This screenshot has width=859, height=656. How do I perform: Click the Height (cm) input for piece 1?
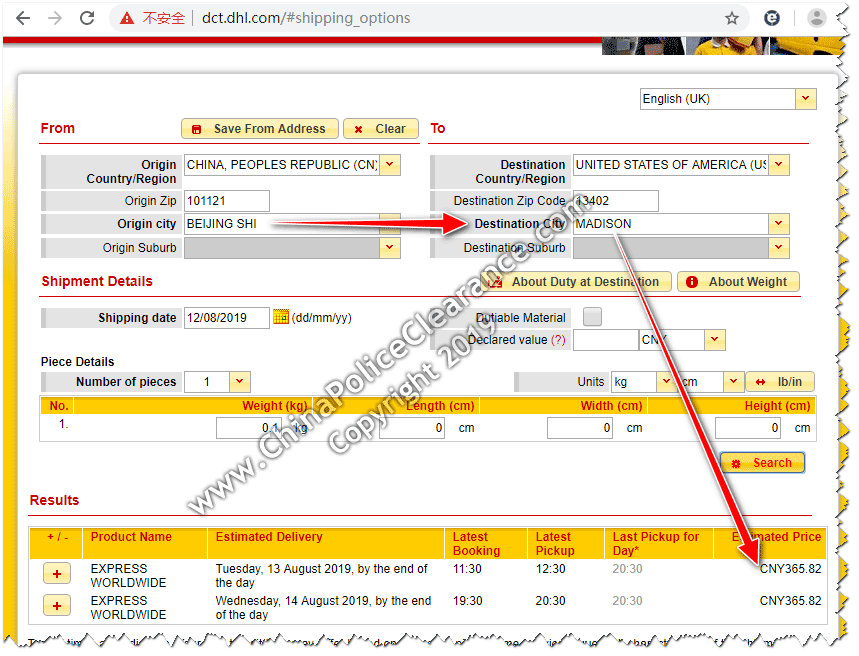(x=748, y=428)
